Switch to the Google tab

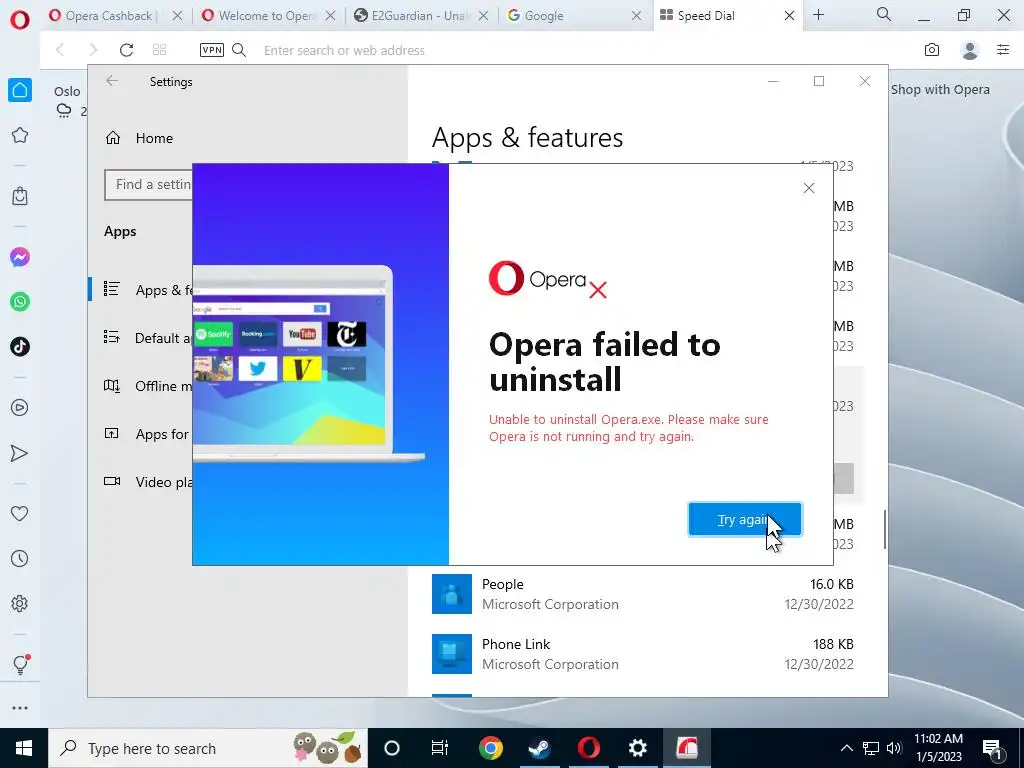565,16
